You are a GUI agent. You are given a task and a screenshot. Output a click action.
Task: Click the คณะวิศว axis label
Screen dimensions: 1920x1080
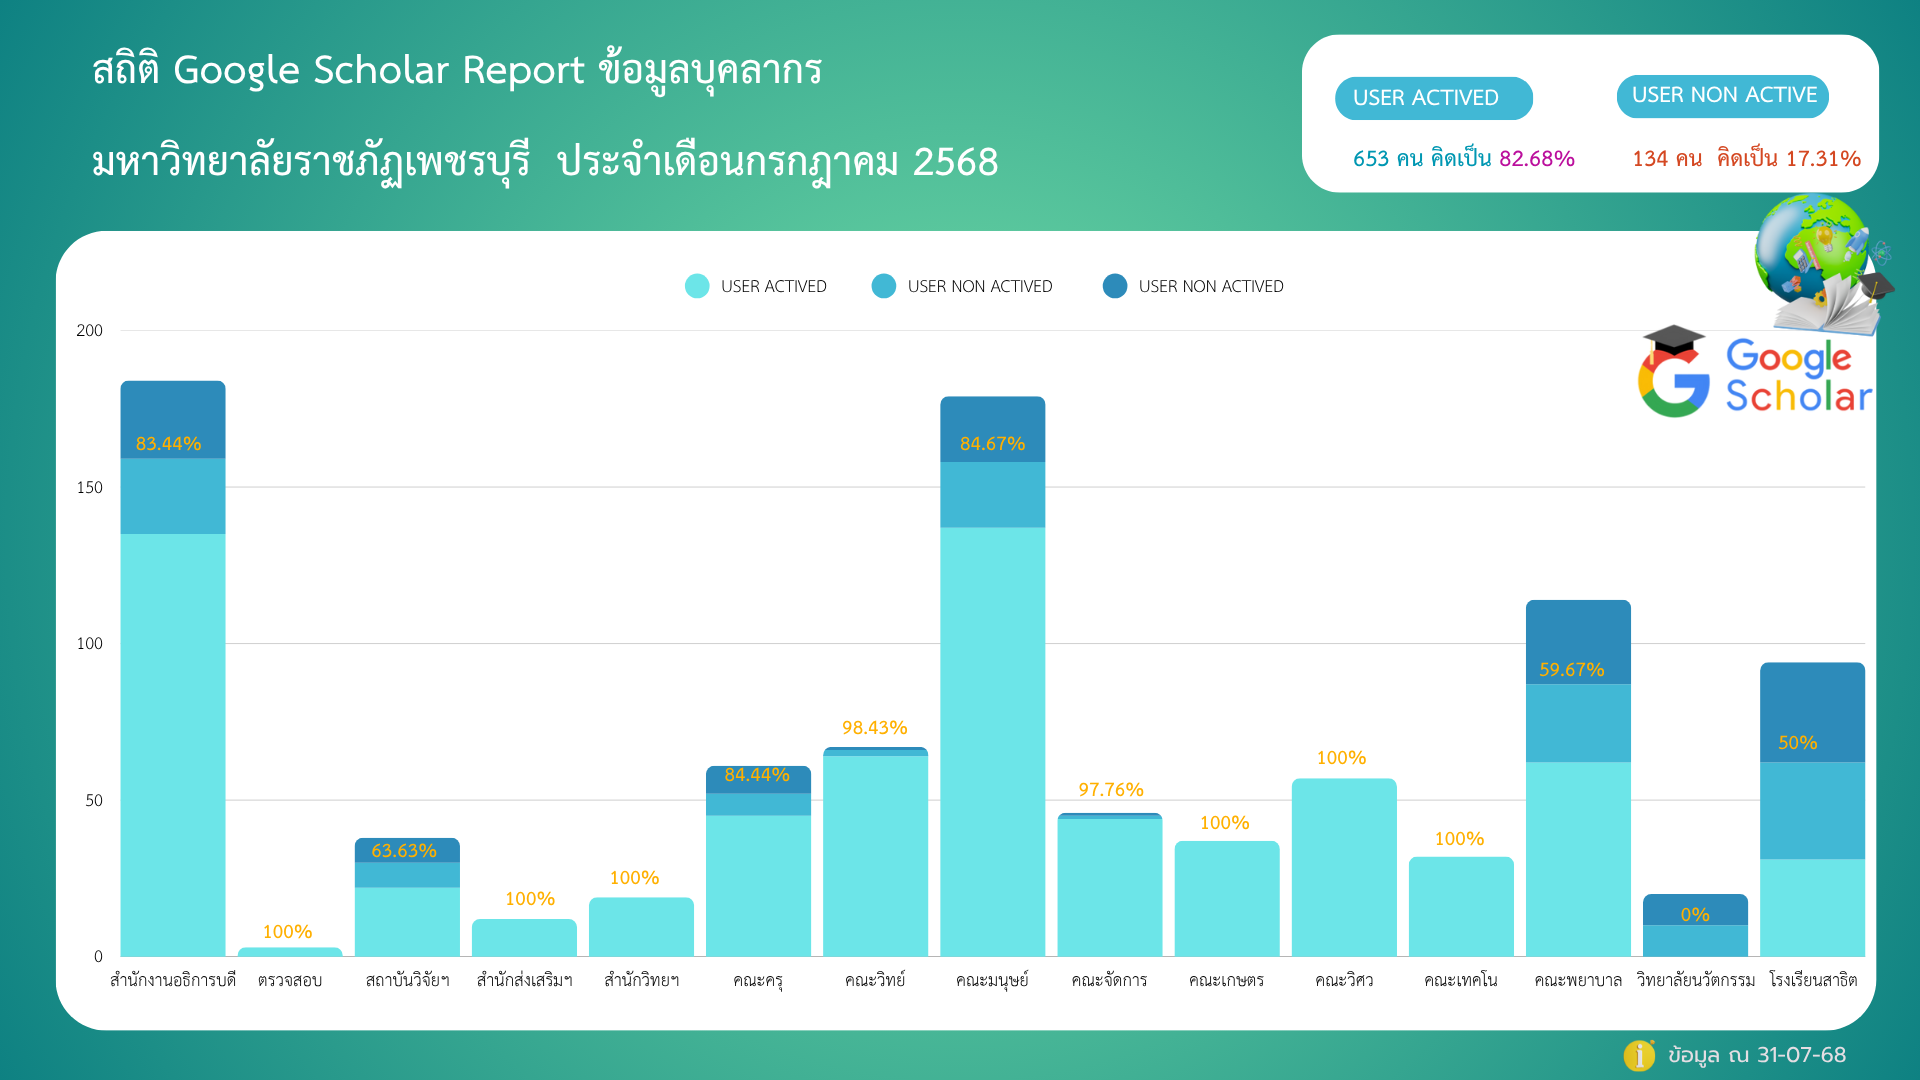pos(1344,980)
